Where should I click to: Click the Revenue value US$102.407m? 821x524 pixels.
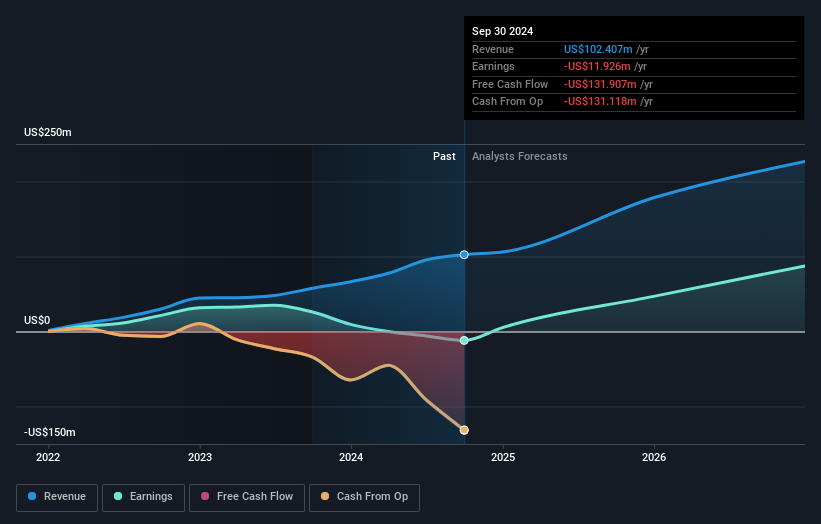598,49
